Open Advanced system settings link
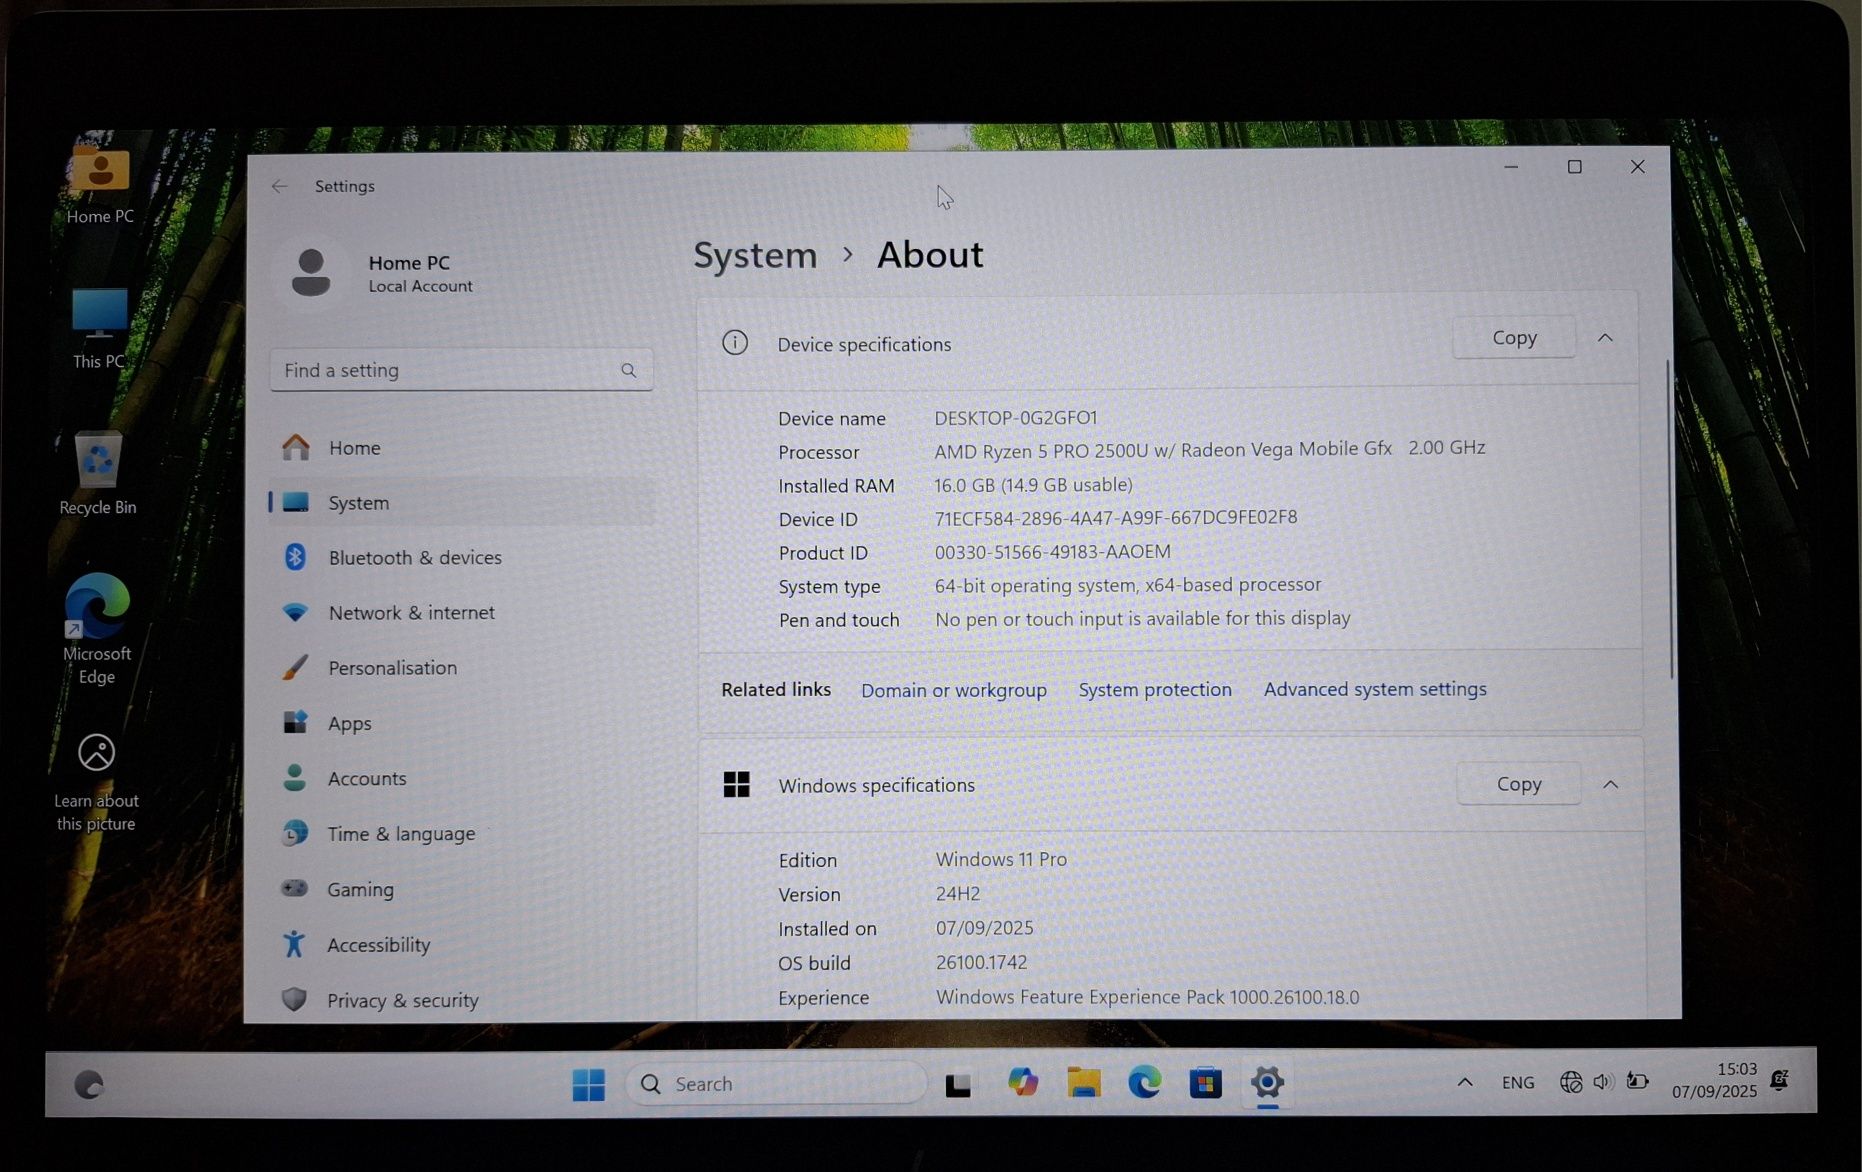The height and width of the screenshot is (1172, 1862). [x=1375, y=689]
